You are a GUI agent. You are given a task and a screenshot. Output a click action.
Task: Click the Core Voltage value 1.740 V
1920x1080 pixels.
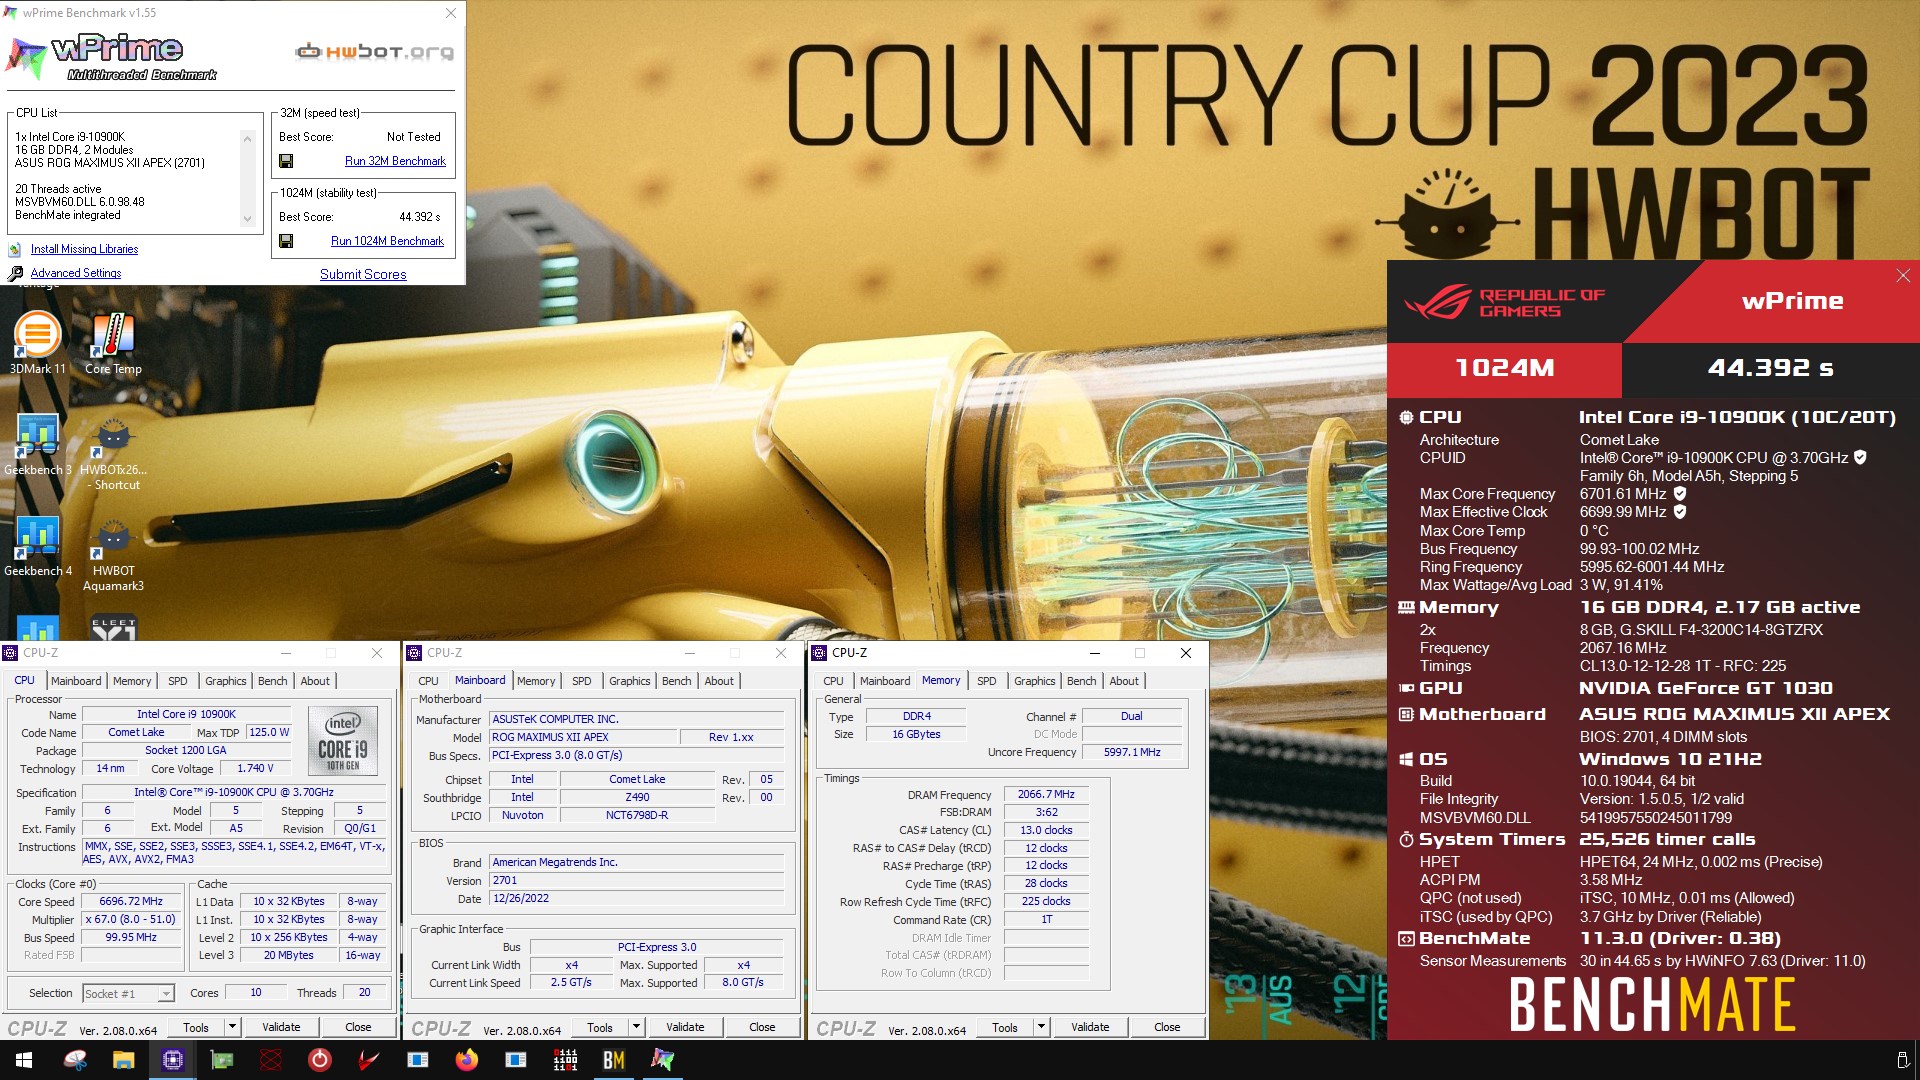255,769
